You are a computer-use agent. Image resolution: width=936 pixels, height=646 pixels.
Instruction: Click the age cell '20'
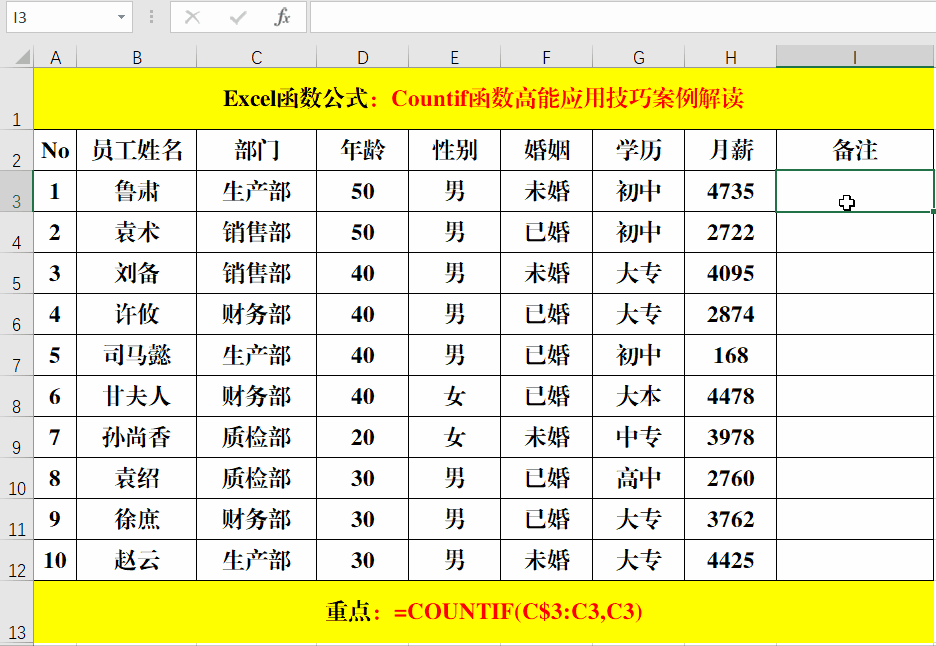[362, 437]
